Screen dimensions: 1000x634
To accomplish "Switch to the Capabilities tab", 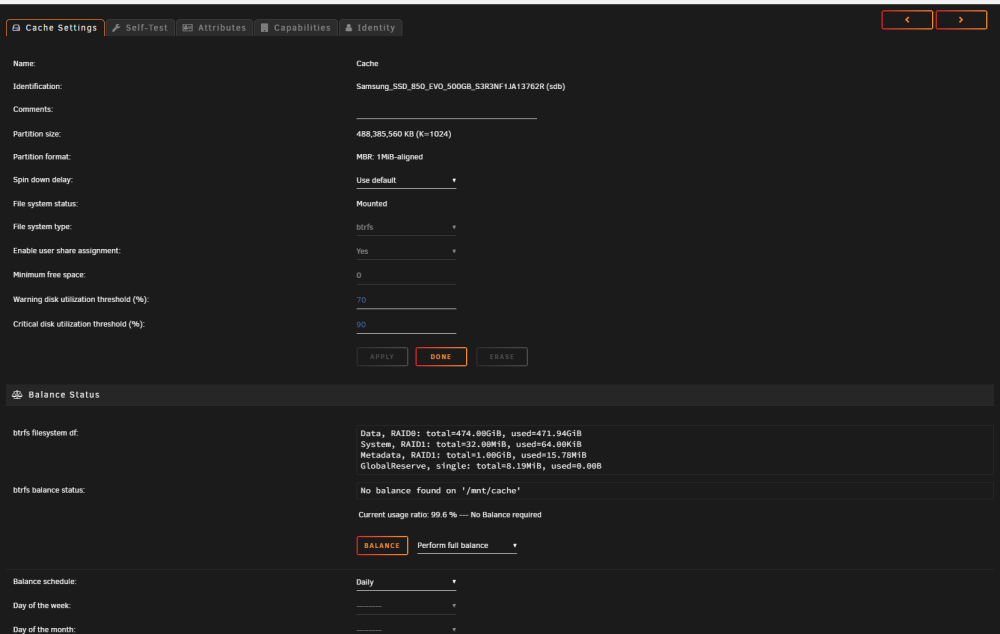I will [296, 27].
